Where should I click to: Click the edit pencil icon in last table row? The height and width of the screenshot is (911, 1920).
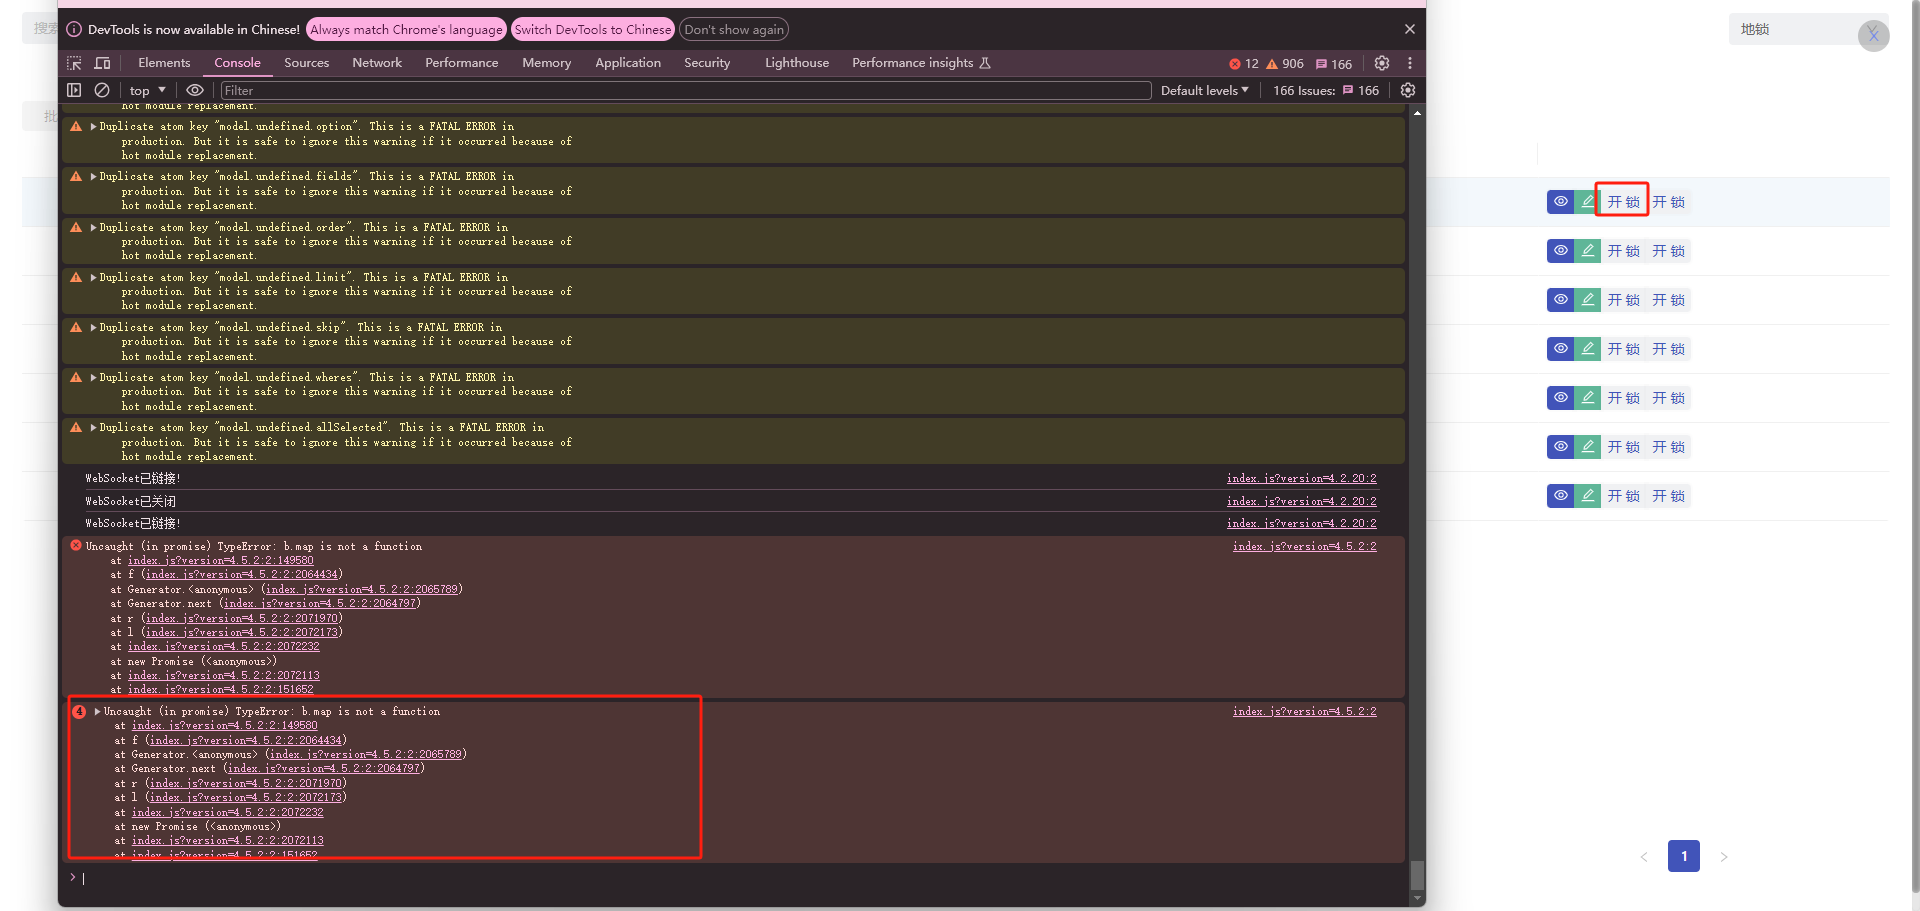(x=1588, y=496)
